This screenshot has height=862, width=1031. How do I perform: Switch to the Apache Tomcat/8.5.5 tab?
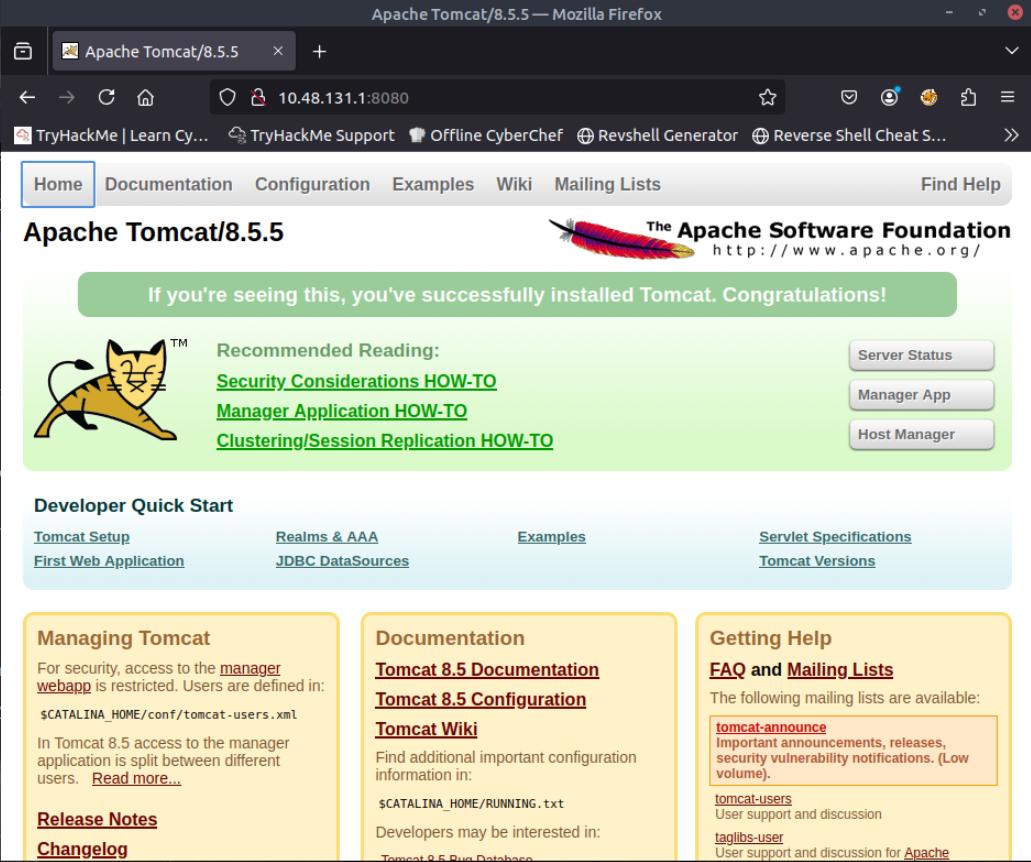click(160, 51)
